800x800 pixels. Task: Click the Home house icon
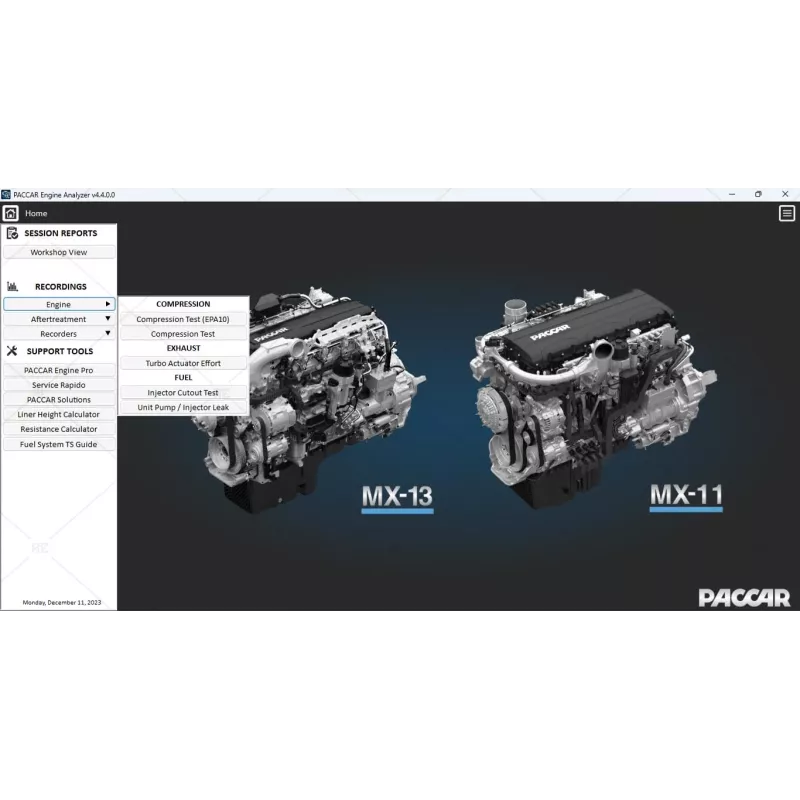[10, 213]
